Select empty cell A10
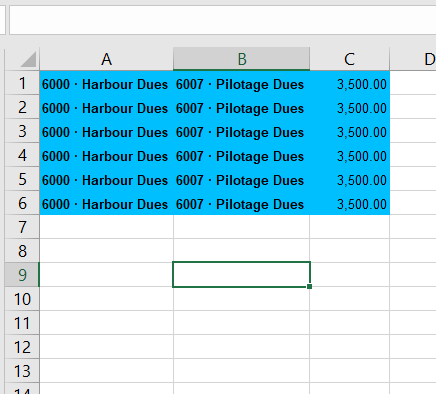 [x=106, y=299]
